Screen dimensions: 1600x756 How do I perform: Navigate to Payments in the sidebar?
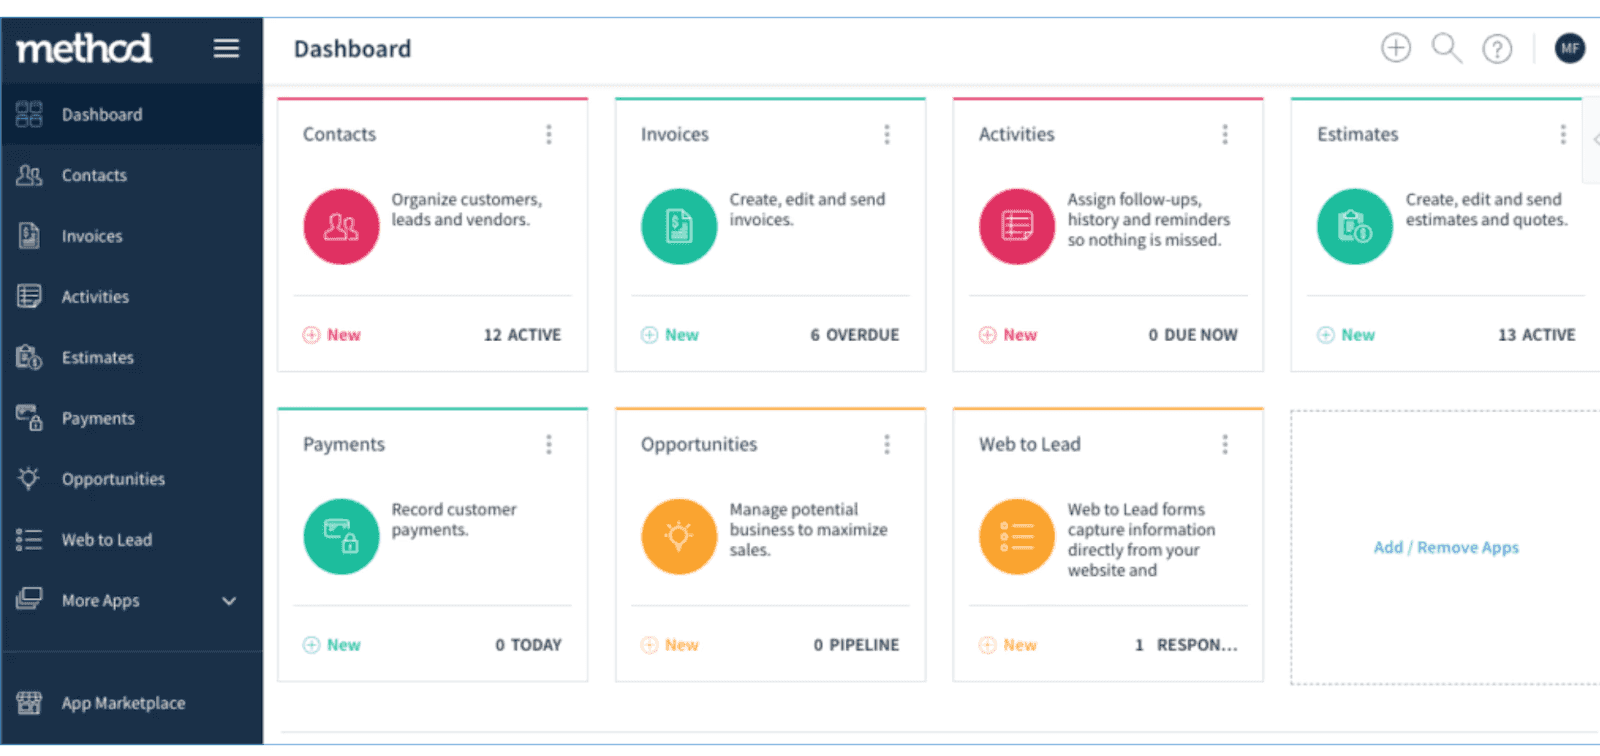coord(131,418)
